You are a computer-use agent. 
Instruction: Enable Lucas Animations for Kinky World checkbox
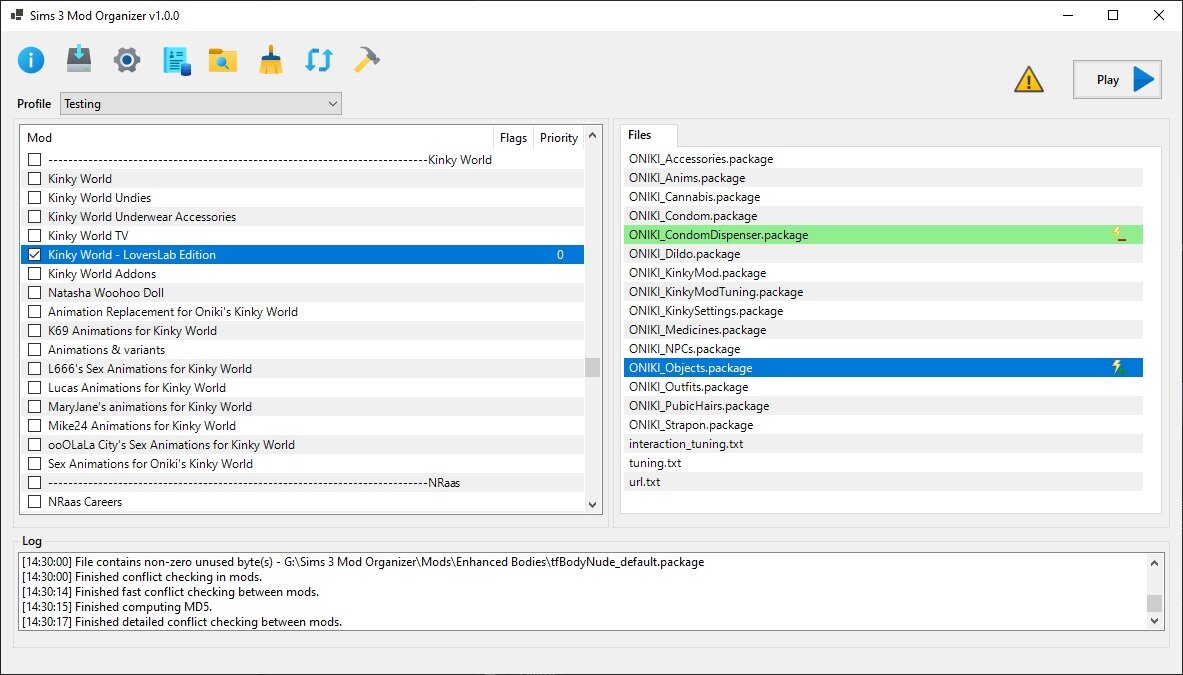pyautogui.click(x=35, y=388)
